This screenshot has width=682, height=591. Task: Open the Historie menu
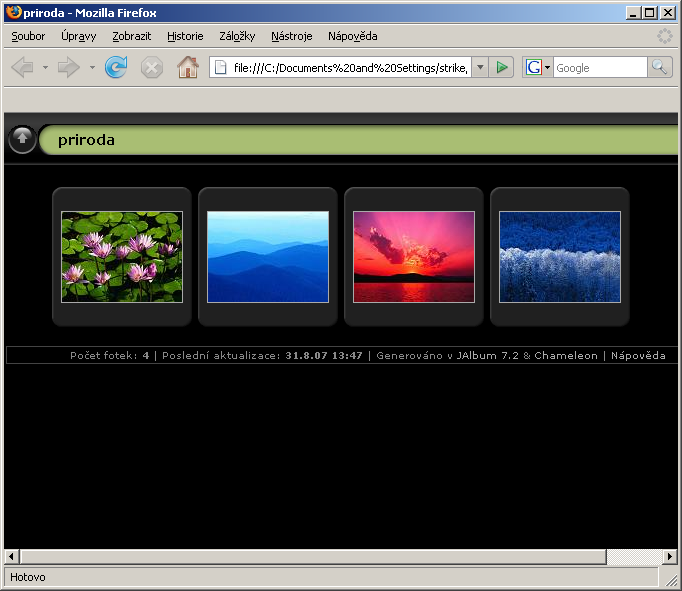coord(185,36)
